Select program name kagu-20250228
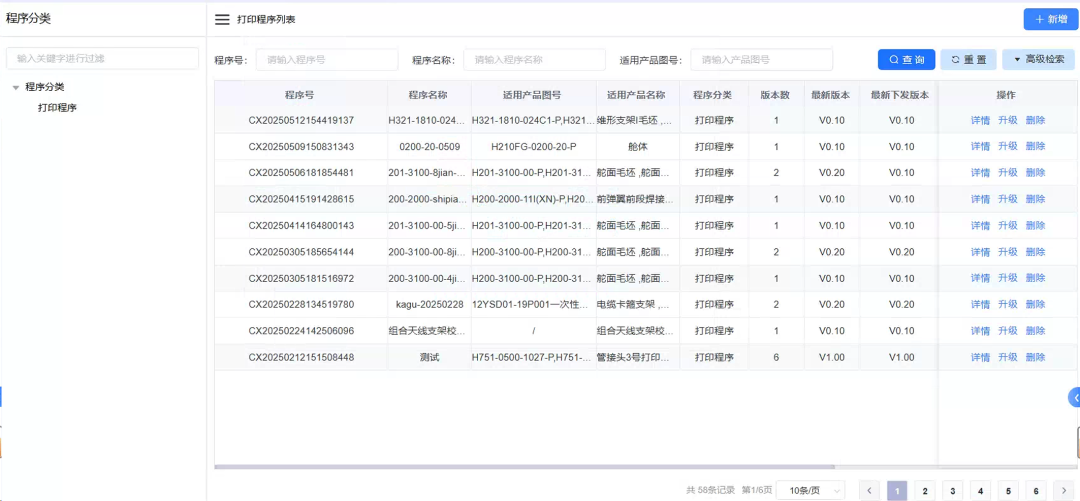 pyautogui.click(x=430, y=304)
